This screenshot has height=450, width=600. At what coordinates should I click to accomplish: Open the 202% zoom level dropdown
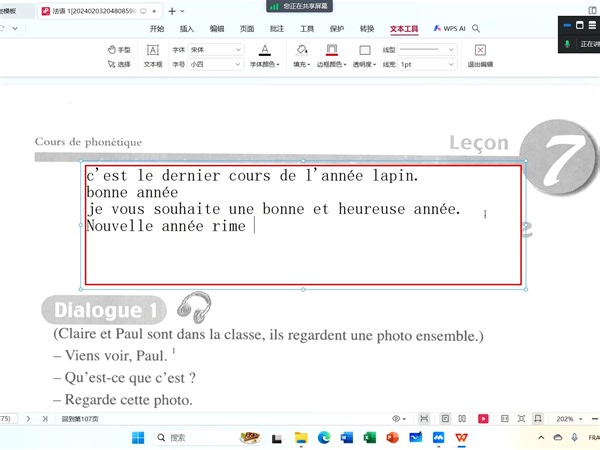569,419
